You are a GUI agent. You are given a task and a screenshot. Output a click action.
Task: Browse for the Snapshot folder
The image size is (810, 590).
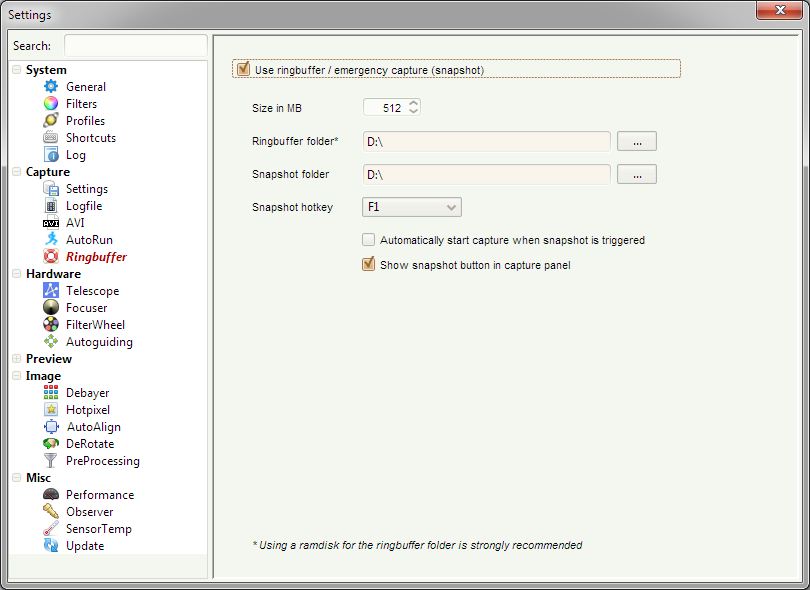point(637,174)
